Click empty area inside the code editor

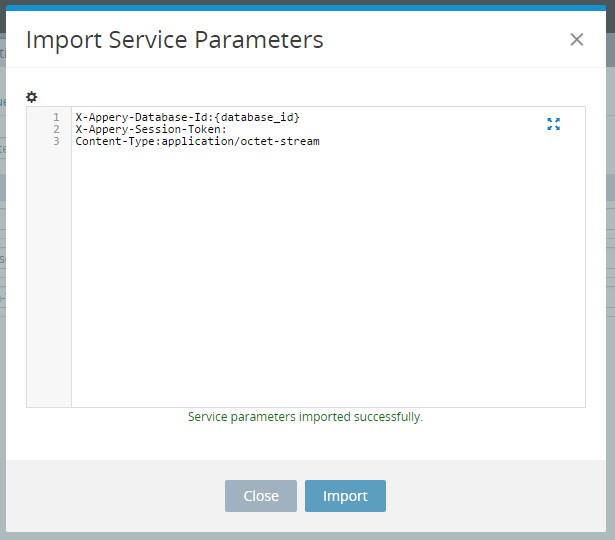click(x=328, y=275)
